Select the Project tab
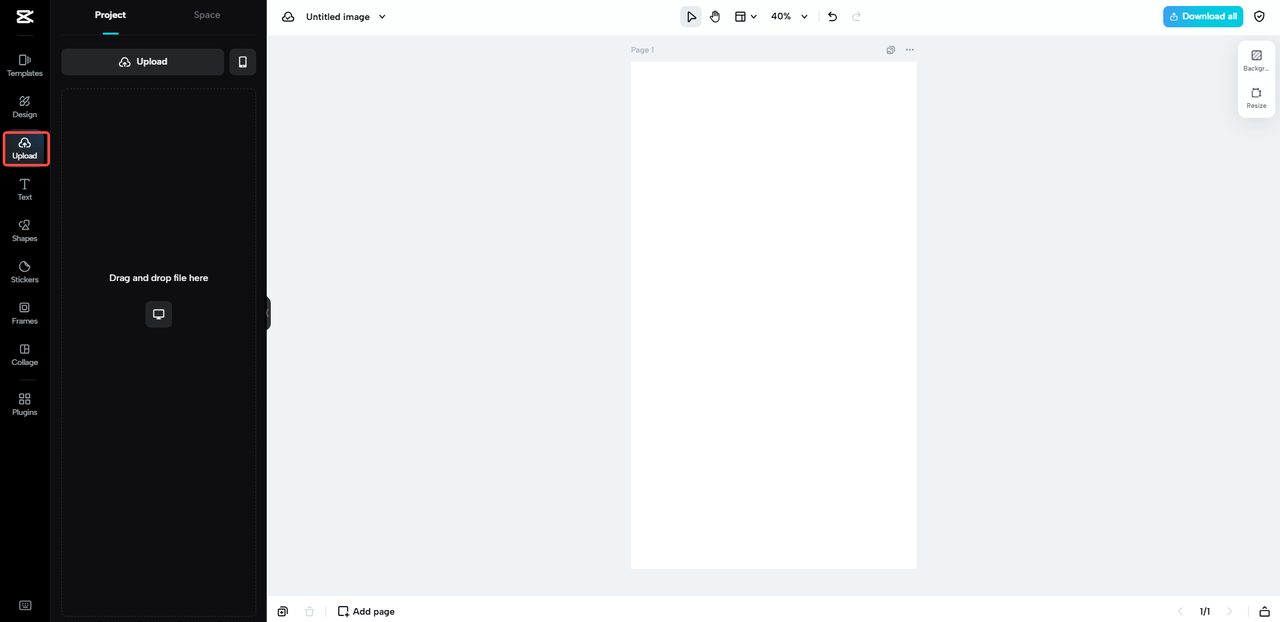1280x622 pixels. [x=110, y=15]
